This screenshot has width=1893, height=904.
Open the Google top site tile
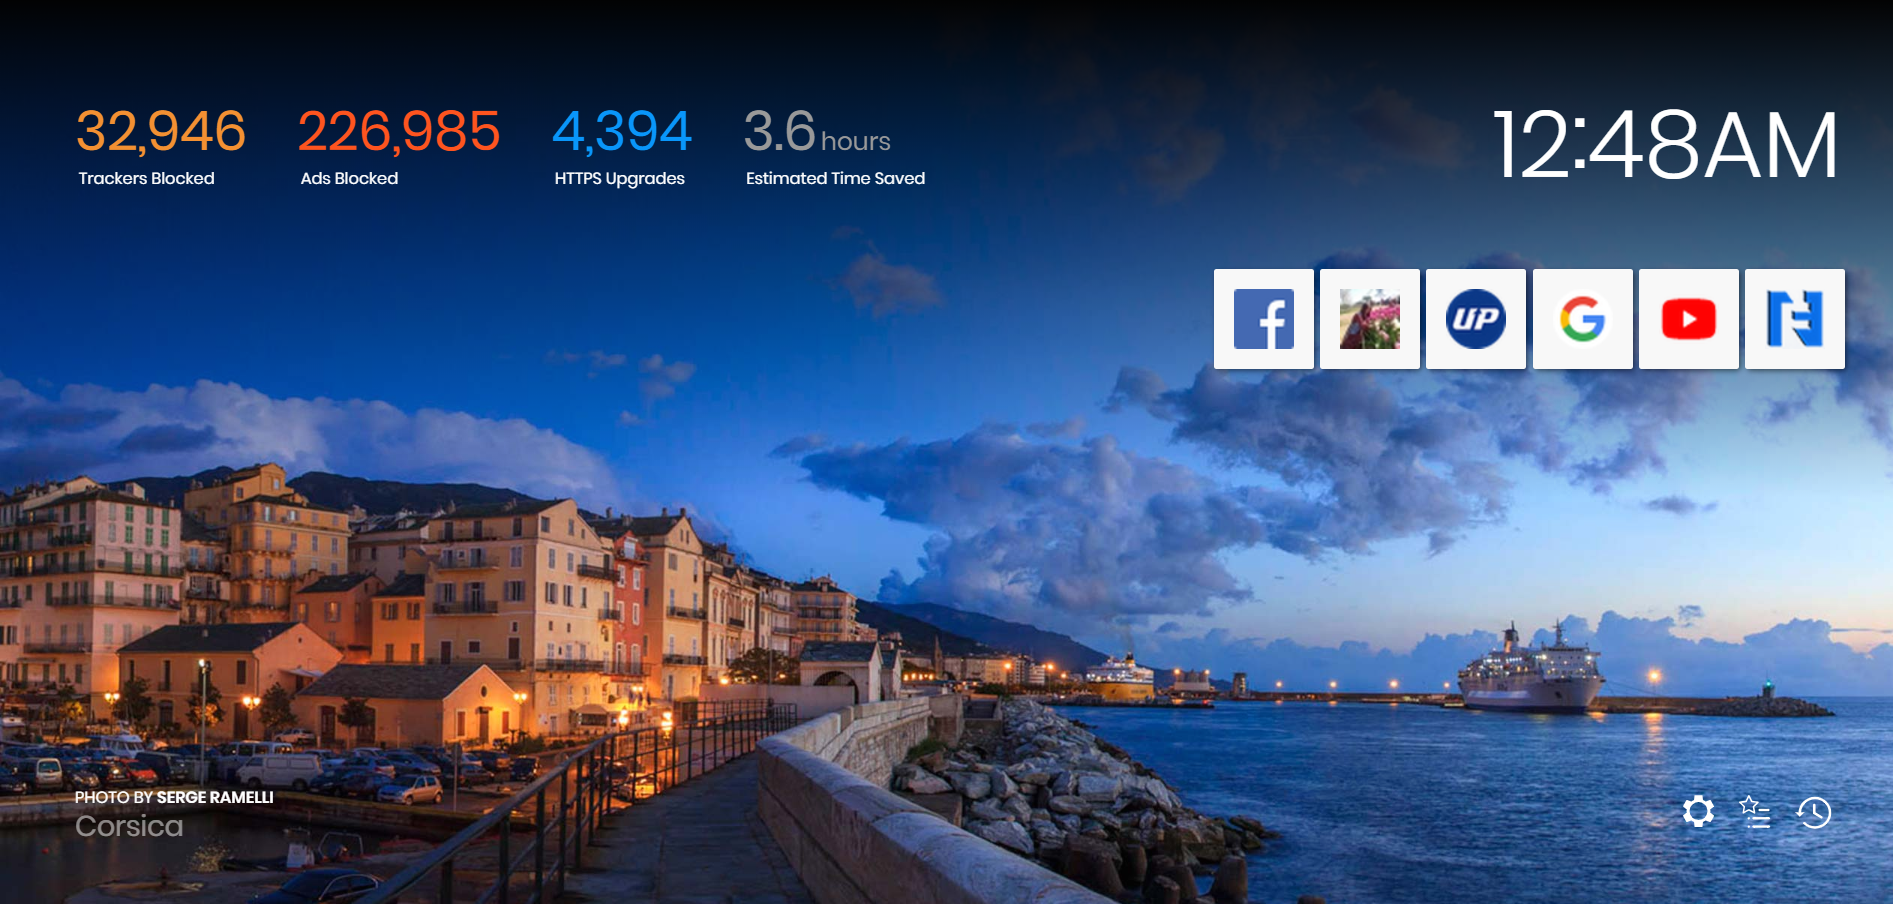coord(1582,319)
